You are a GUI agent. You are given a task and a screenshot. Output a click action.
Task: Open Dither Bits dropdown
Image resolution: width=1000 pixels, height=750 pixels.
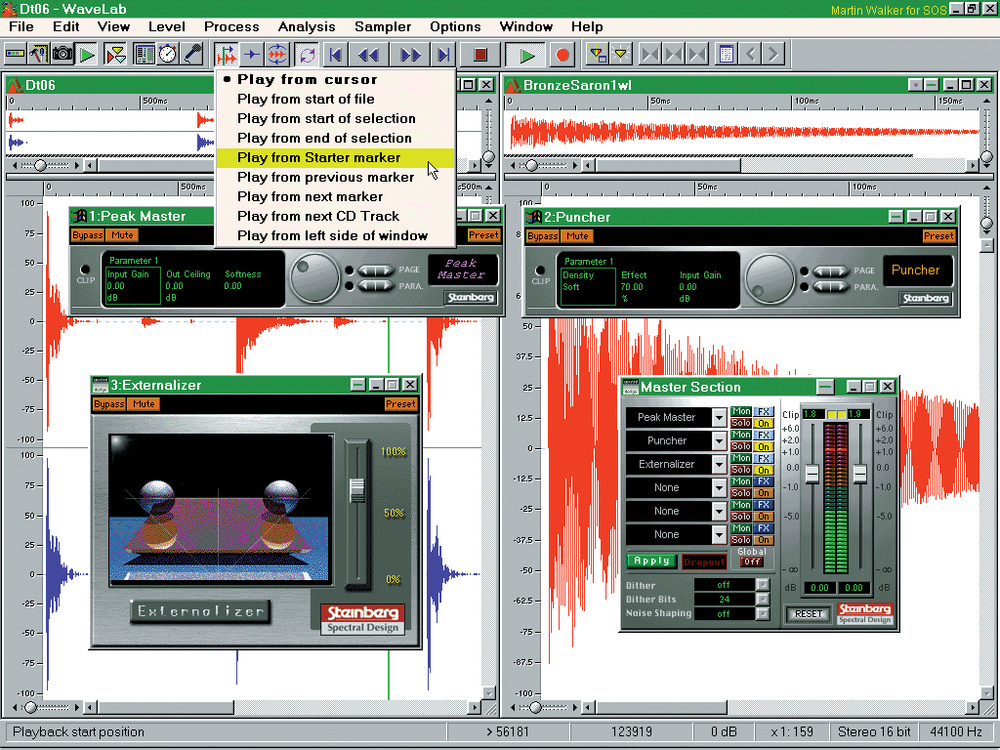coord(763,599)
